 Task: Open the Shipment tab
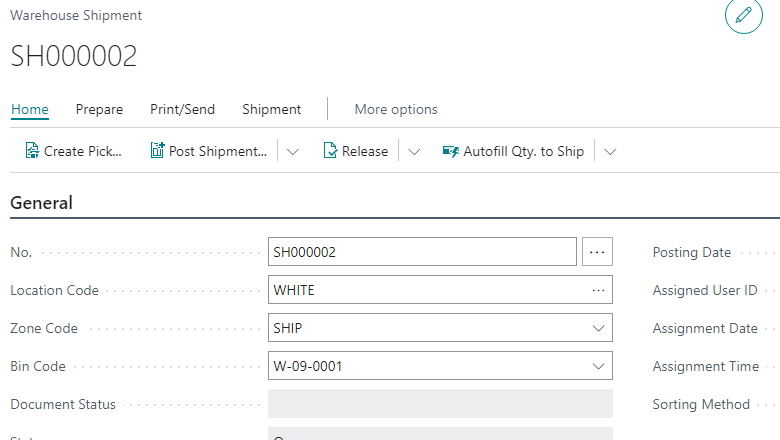(x=272, y=109)
